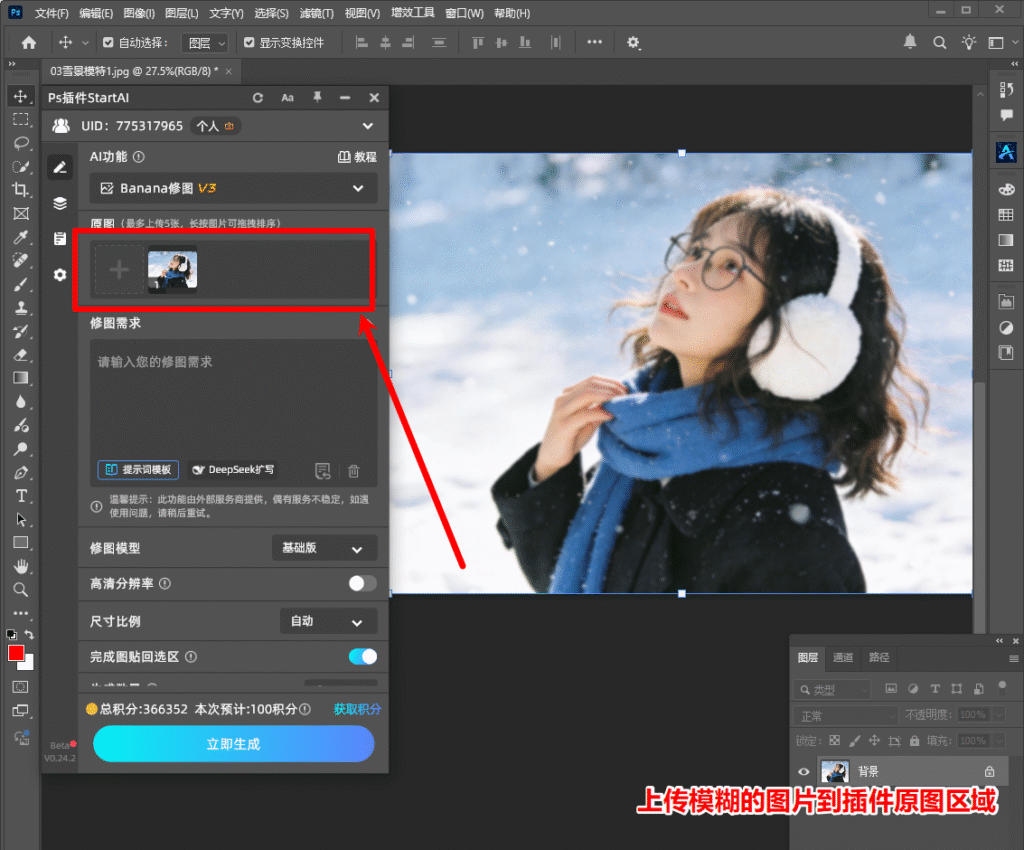Select the Brush tool
The height and width of the screenshot is (850, 1024).
[21, 284]
